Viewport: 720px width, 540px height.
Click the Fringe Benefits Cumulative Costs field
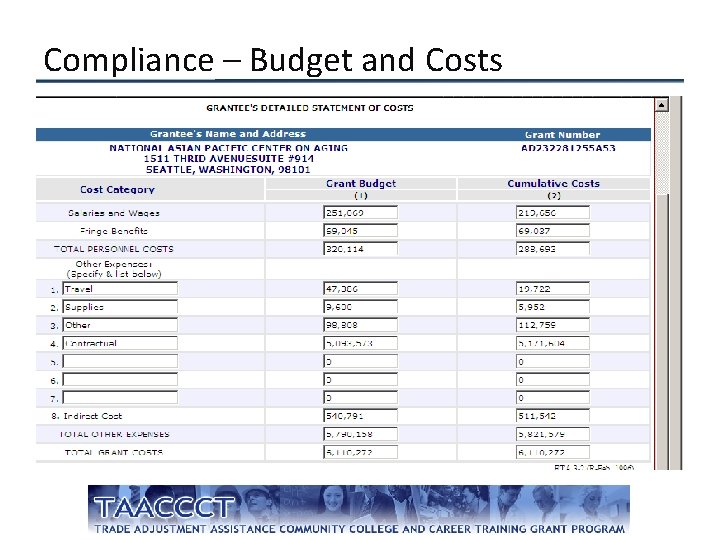tap(553, 231)
